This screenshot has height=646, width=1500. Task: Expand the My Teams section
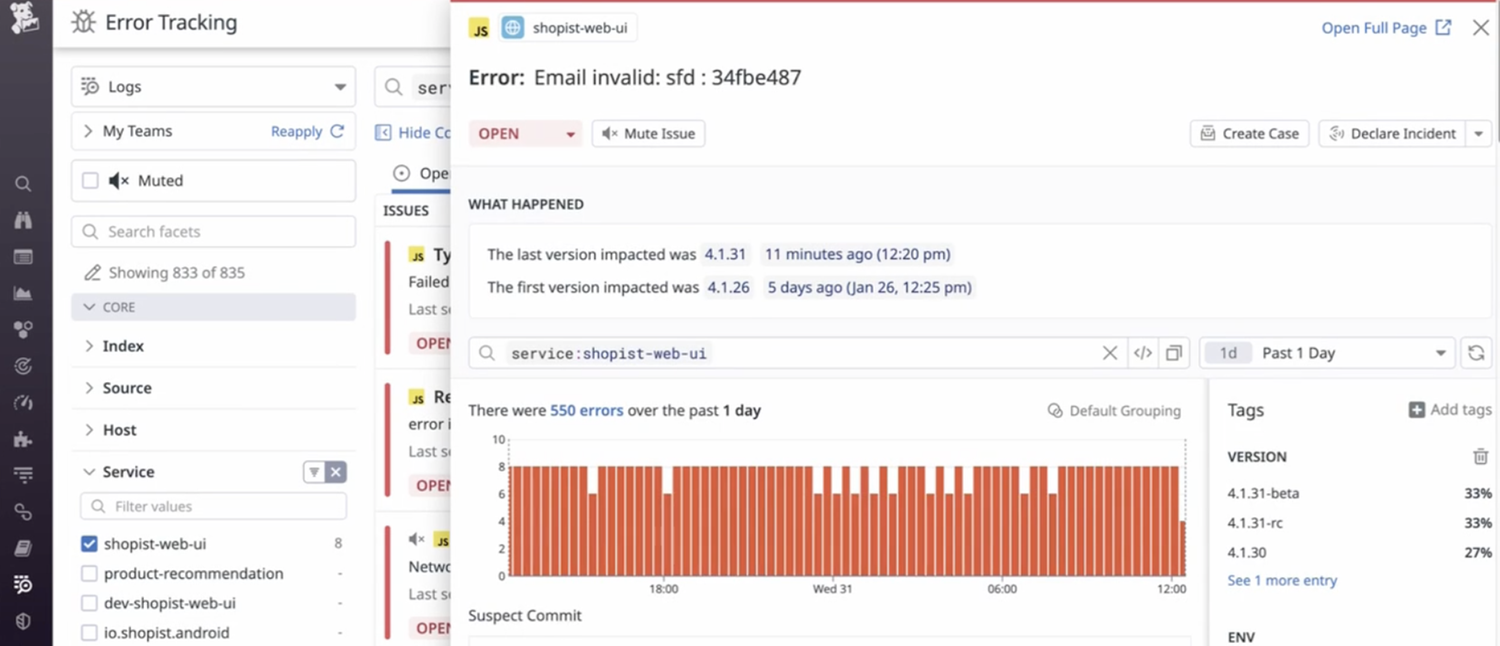89,131
